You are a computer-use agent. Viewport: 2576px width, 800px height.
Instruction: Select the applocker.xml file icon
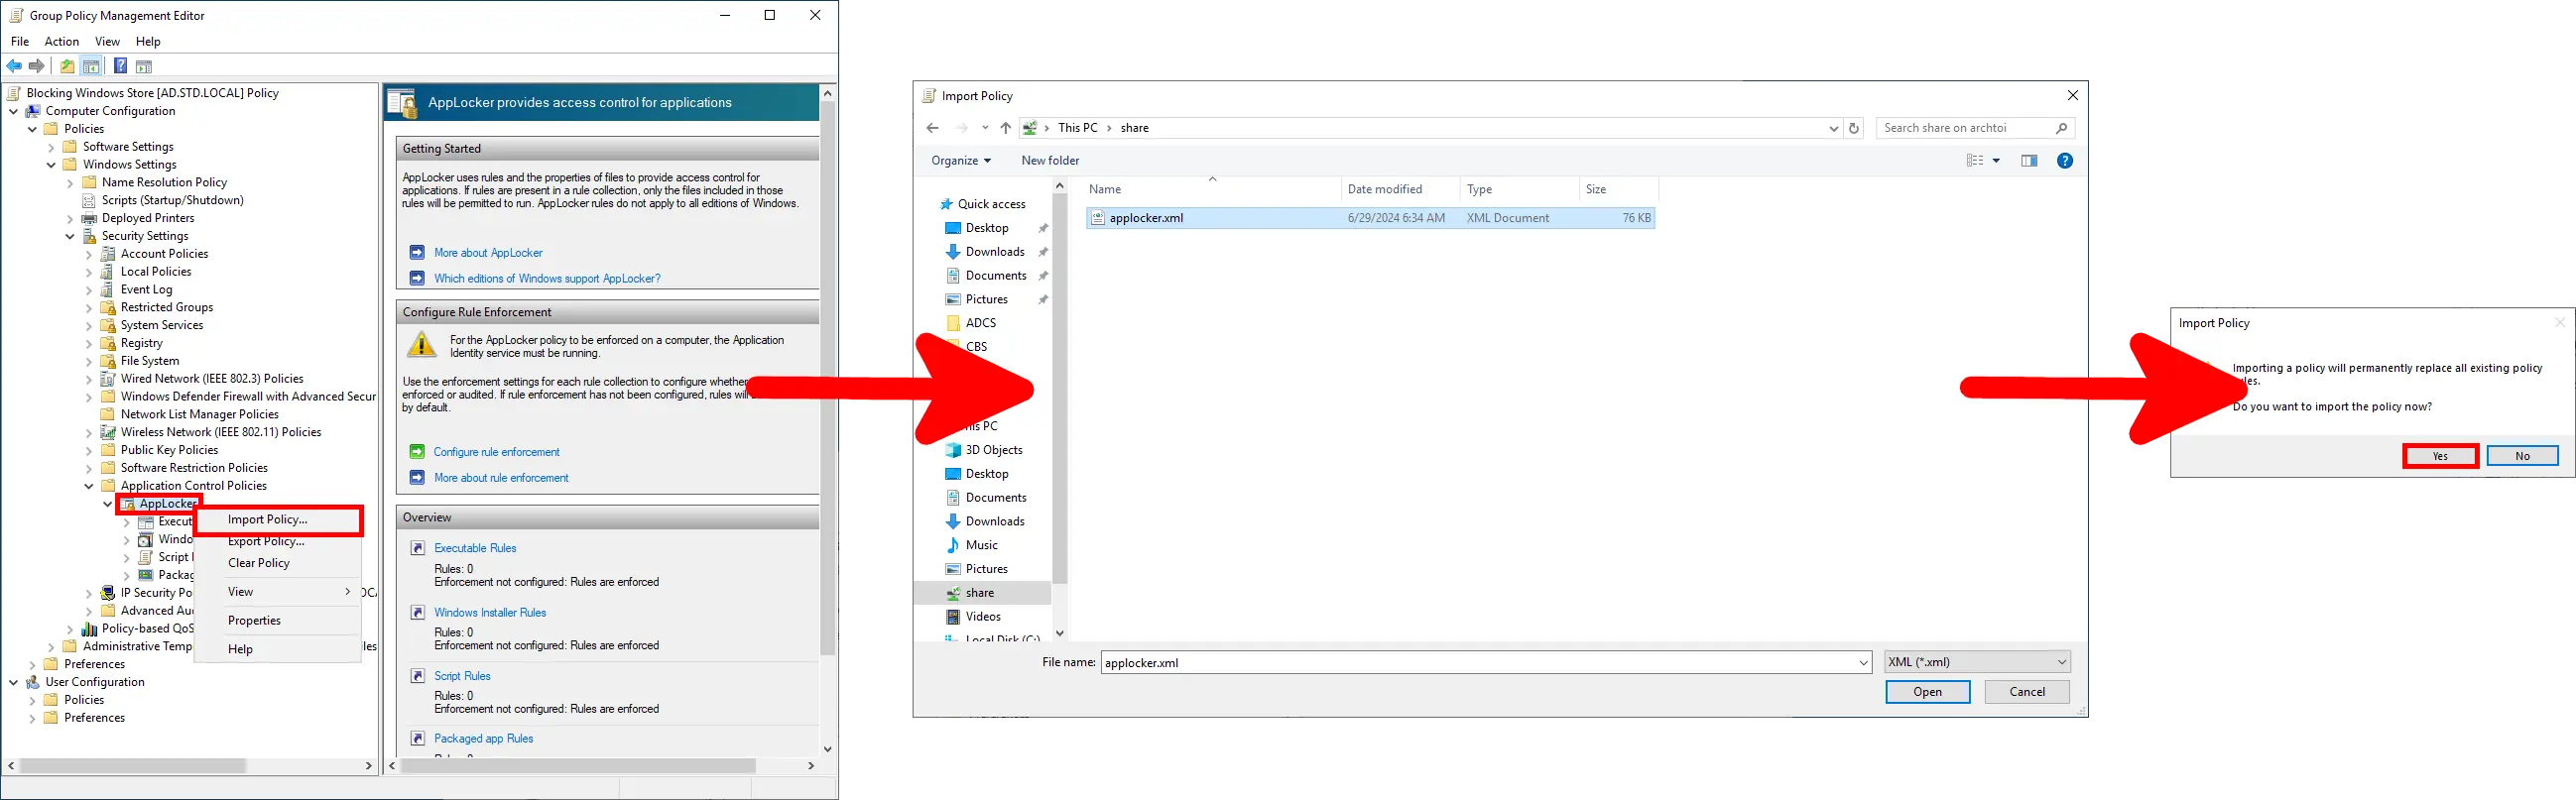[1098, 218]
